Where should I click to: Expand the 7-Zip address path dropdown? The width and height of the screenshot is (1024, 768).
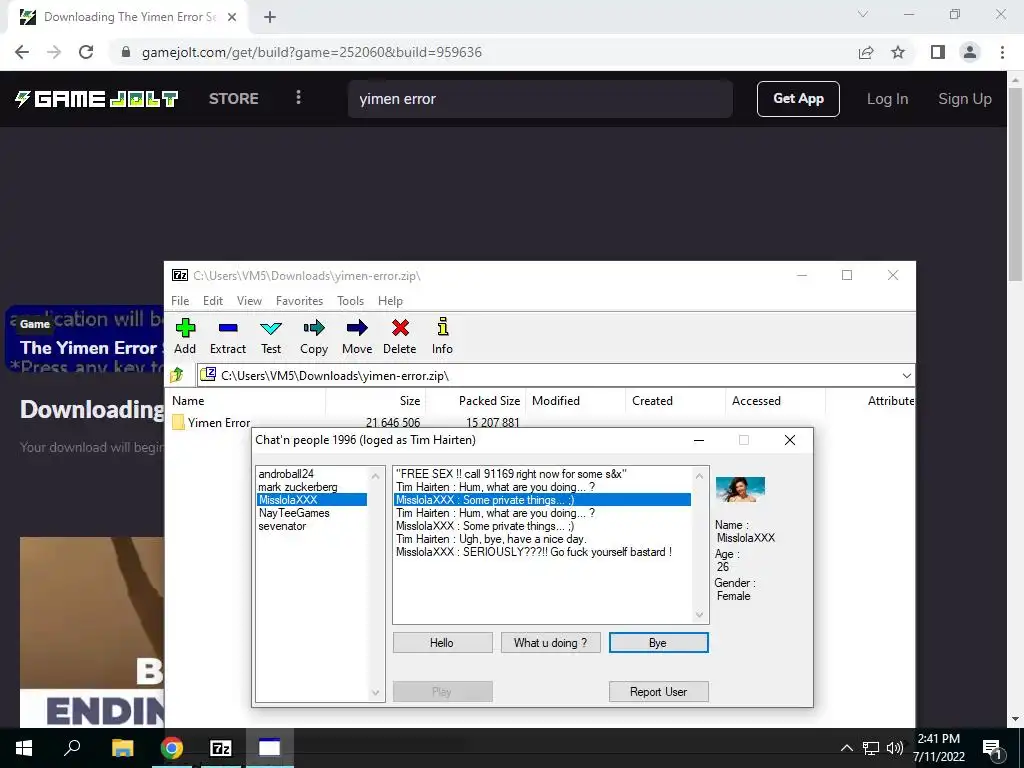pyautogui.click(x=906, y=376)
